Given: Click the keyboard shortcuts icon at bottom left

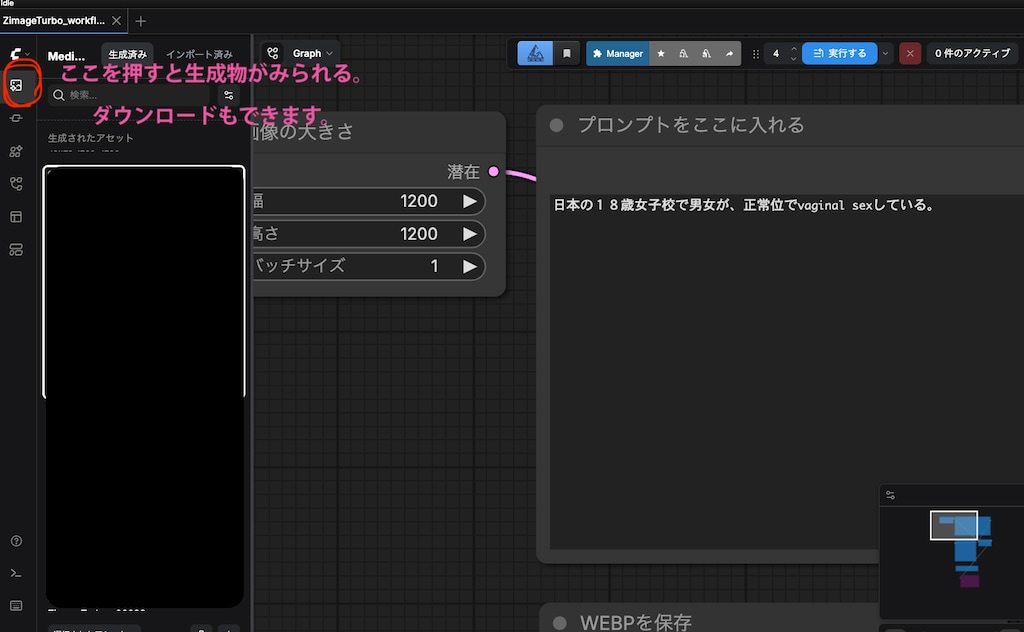Looking at the screenshot, I should (x=16, y=605).
